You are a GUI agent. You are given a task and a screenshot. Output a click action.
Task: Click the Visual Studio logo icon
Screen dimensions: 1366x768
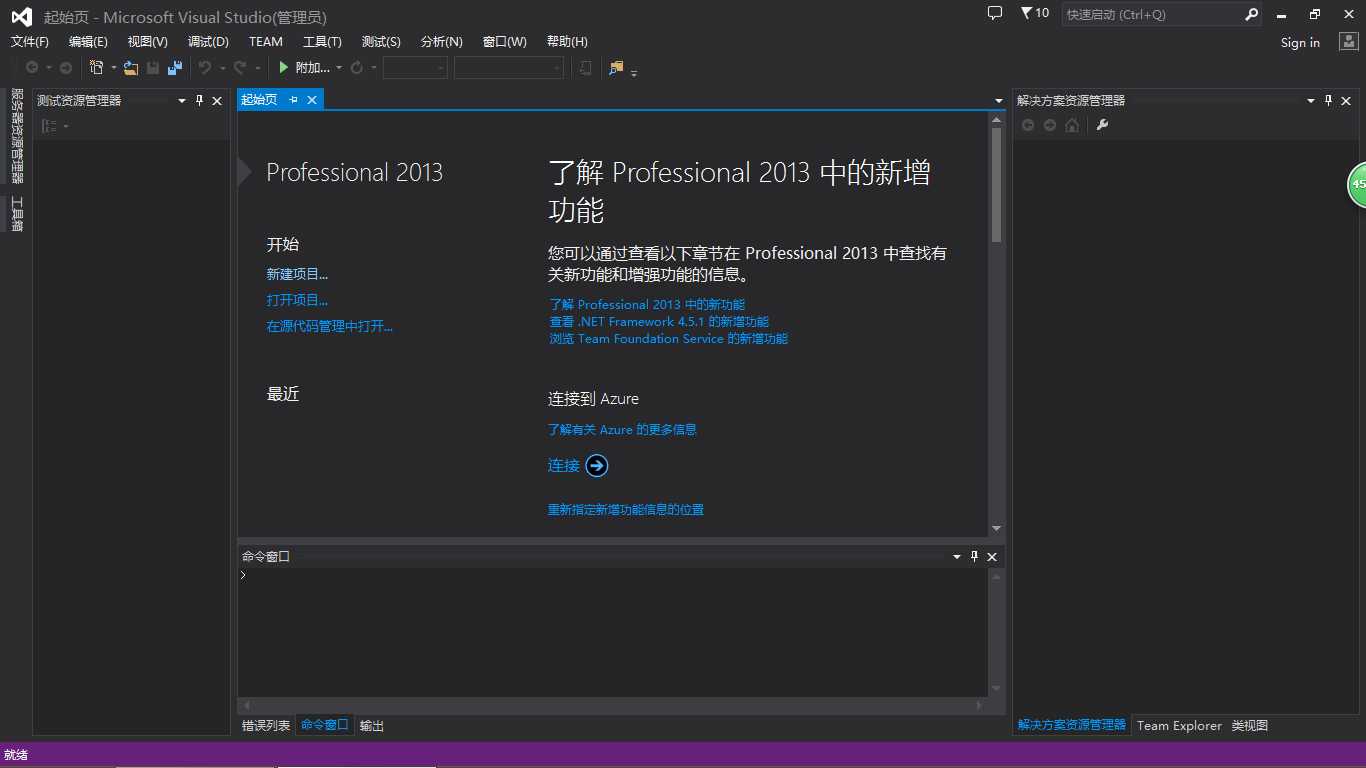point(21,16)
